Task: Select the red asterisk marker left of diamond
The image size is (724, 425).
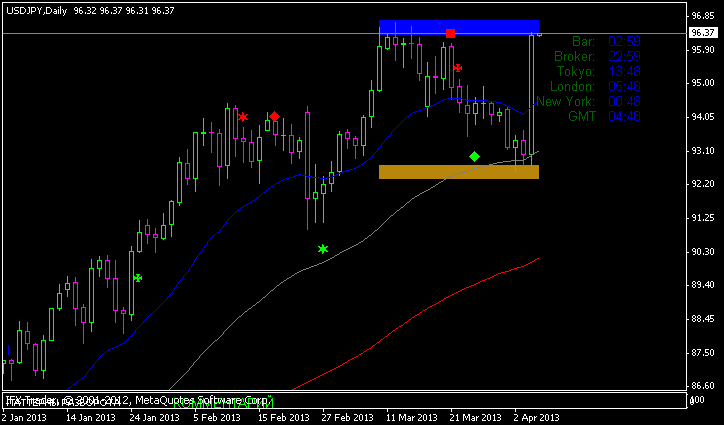Action: 243,117
